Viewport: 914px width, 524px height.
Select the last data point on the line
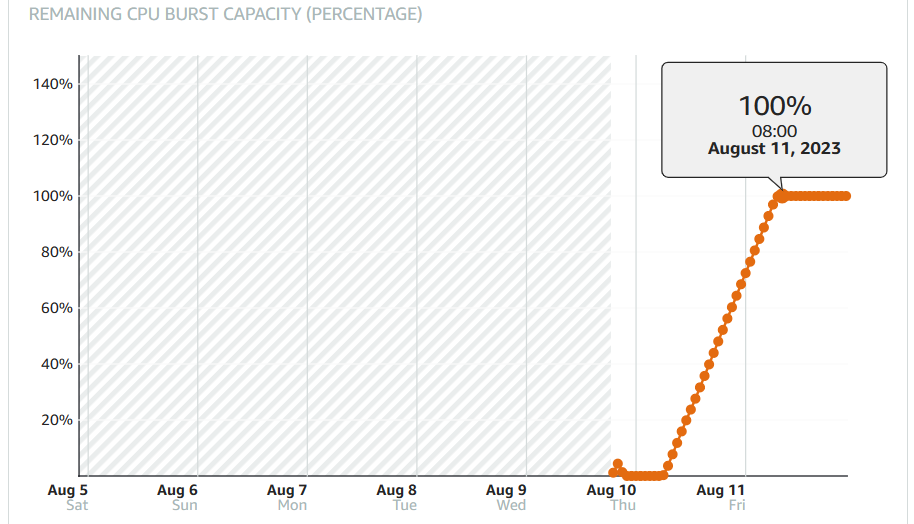[846, 196]
